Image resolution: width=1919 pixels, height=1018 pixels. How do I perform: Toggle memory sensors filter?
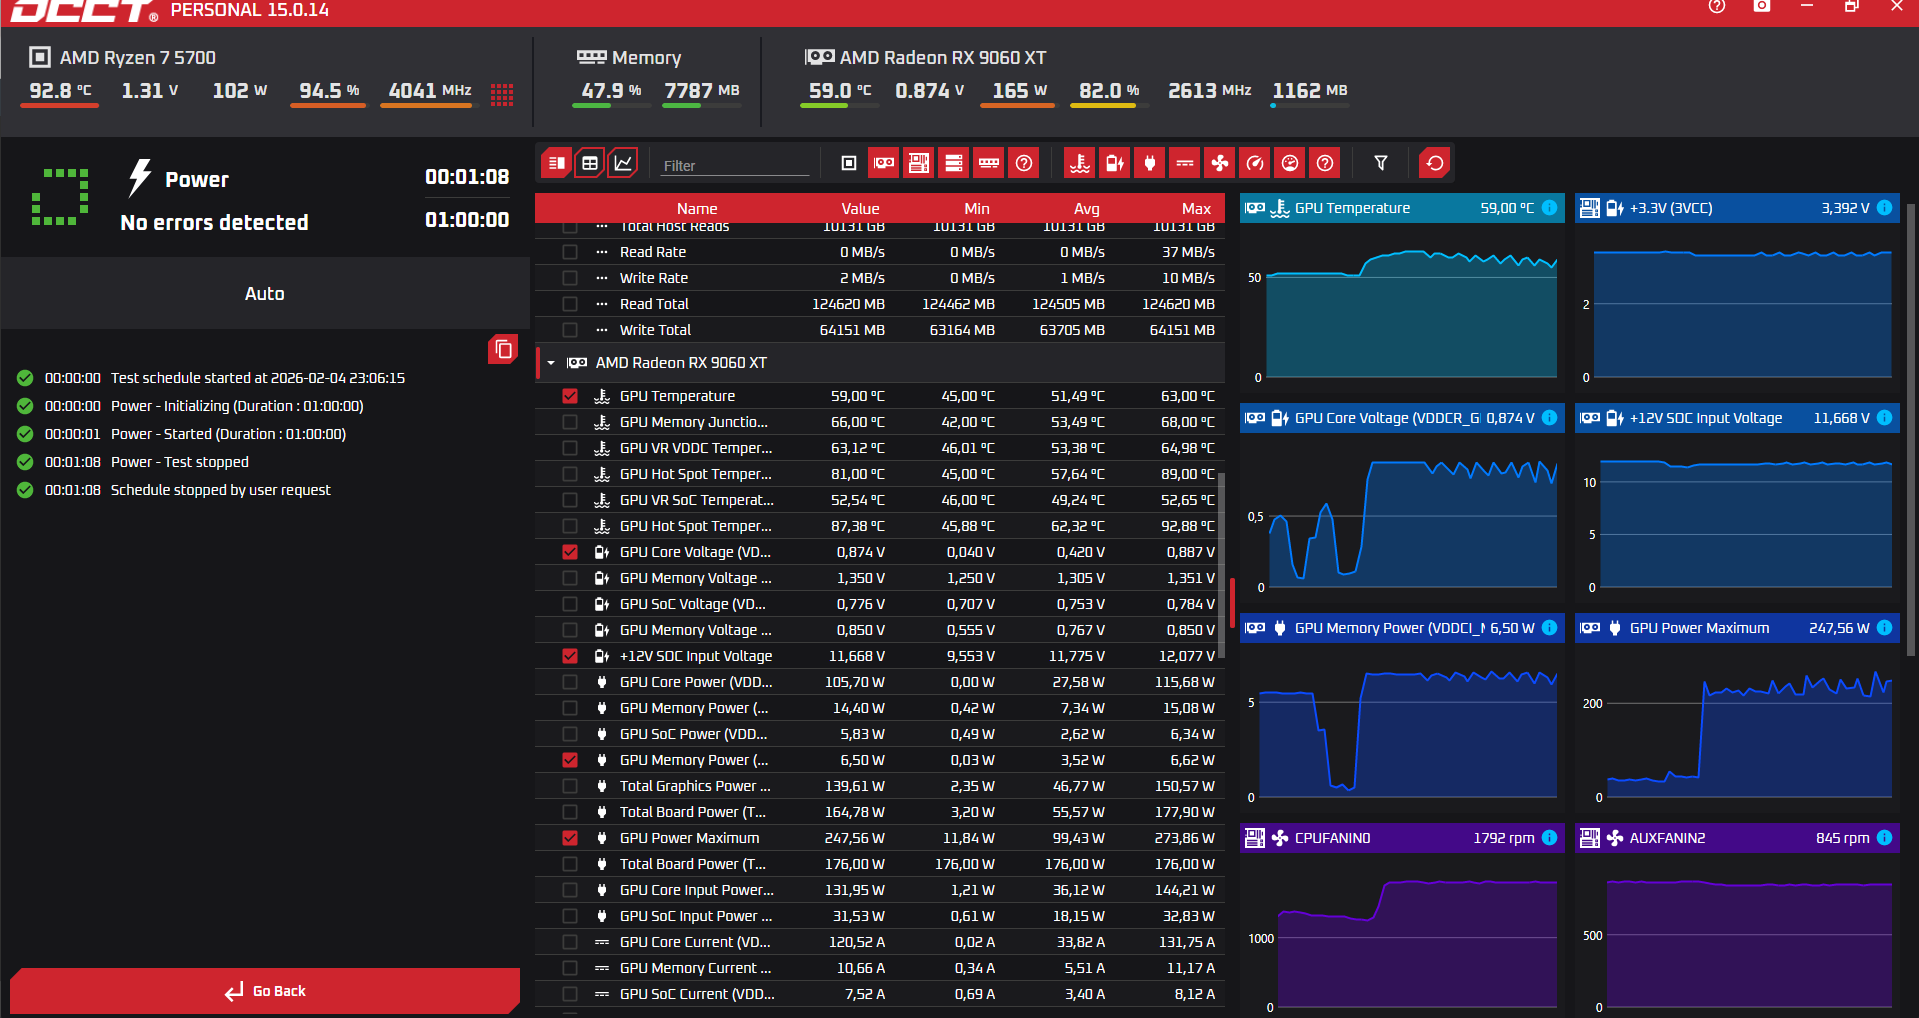pyautogui.click(x=989, y=163)
